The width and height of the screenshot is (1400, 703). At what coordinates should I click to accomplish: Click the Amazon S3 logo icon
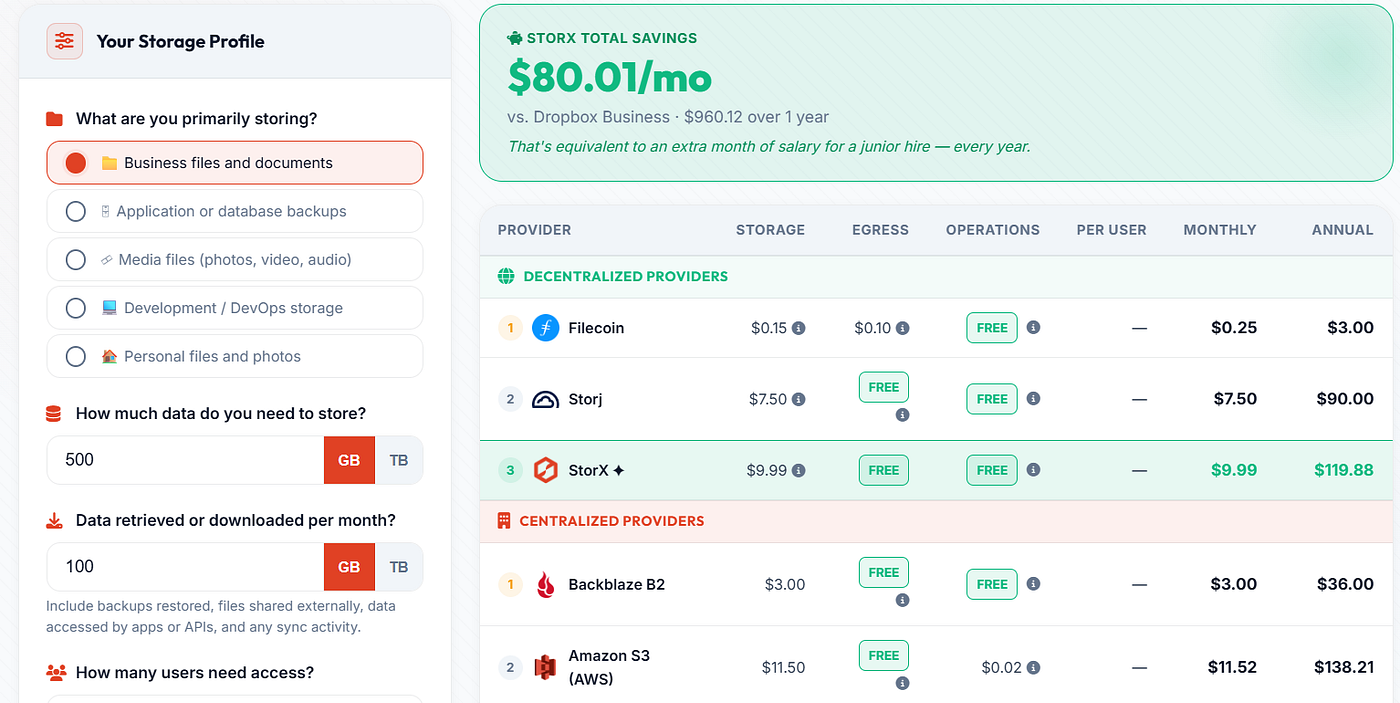pyautogui.click(x=545, y=667)
